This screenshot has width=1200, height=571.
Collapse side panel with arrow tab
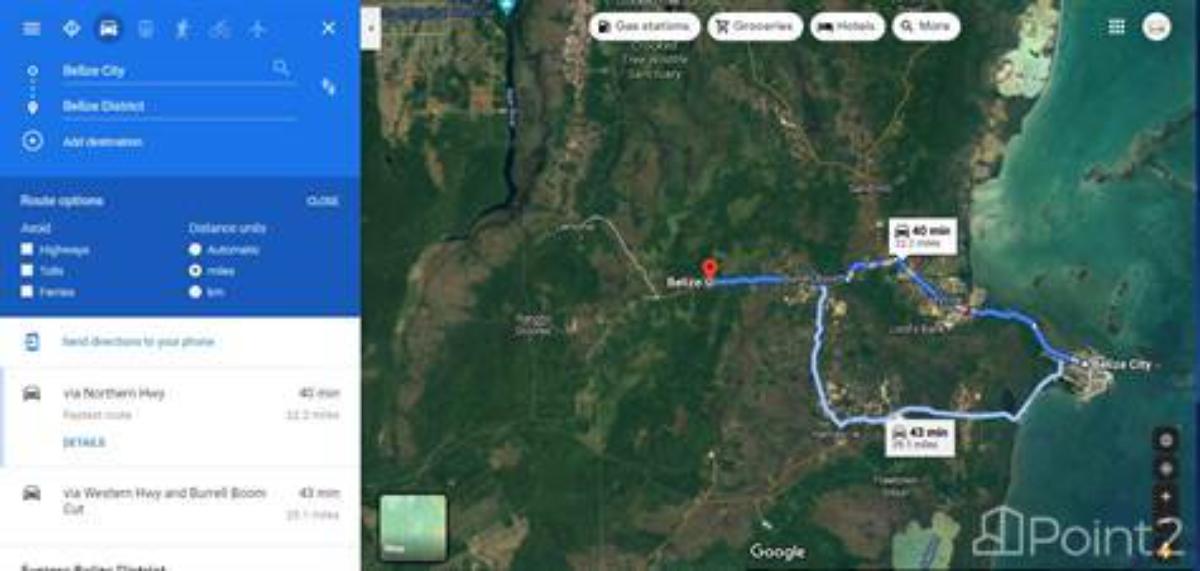coord(370,28)
